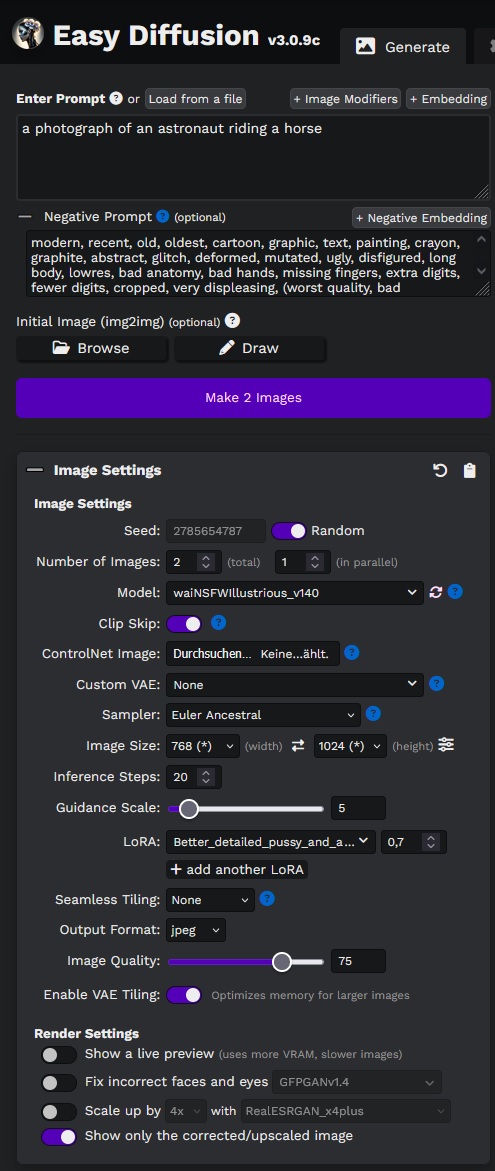The width and height of the screenshot is (495, 1171).
Task: Adjust the Guidance Scale slider
Action: click(x=246, y=808)
